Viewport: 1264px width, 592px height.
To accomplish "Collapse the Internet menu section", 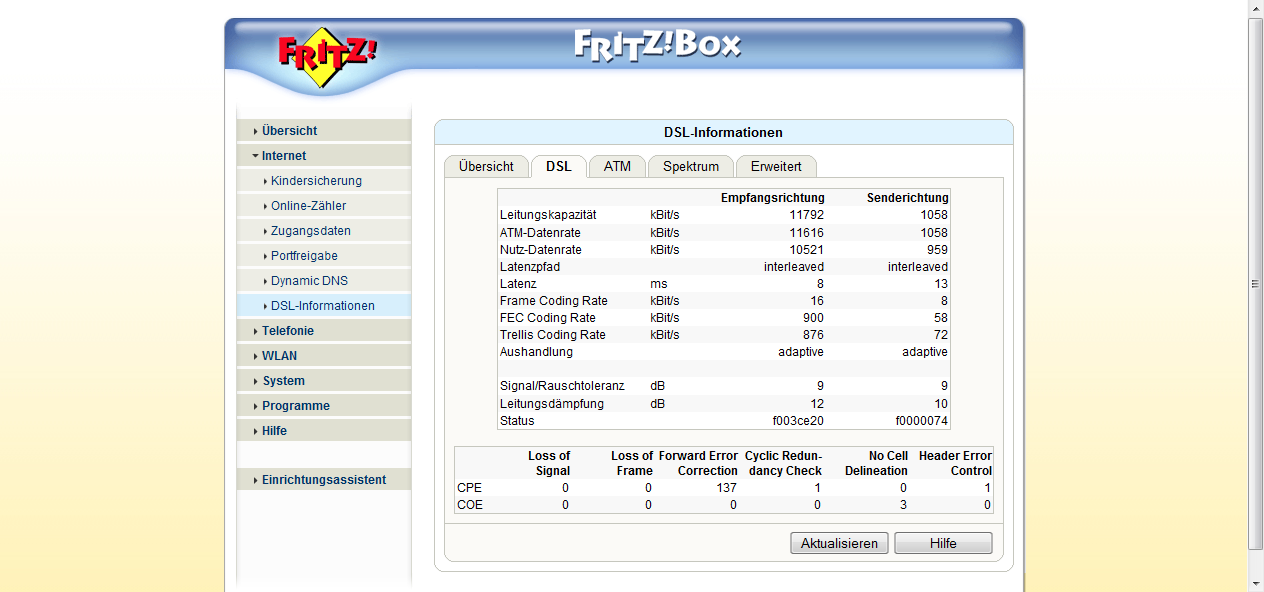I will tap(284, 156).
